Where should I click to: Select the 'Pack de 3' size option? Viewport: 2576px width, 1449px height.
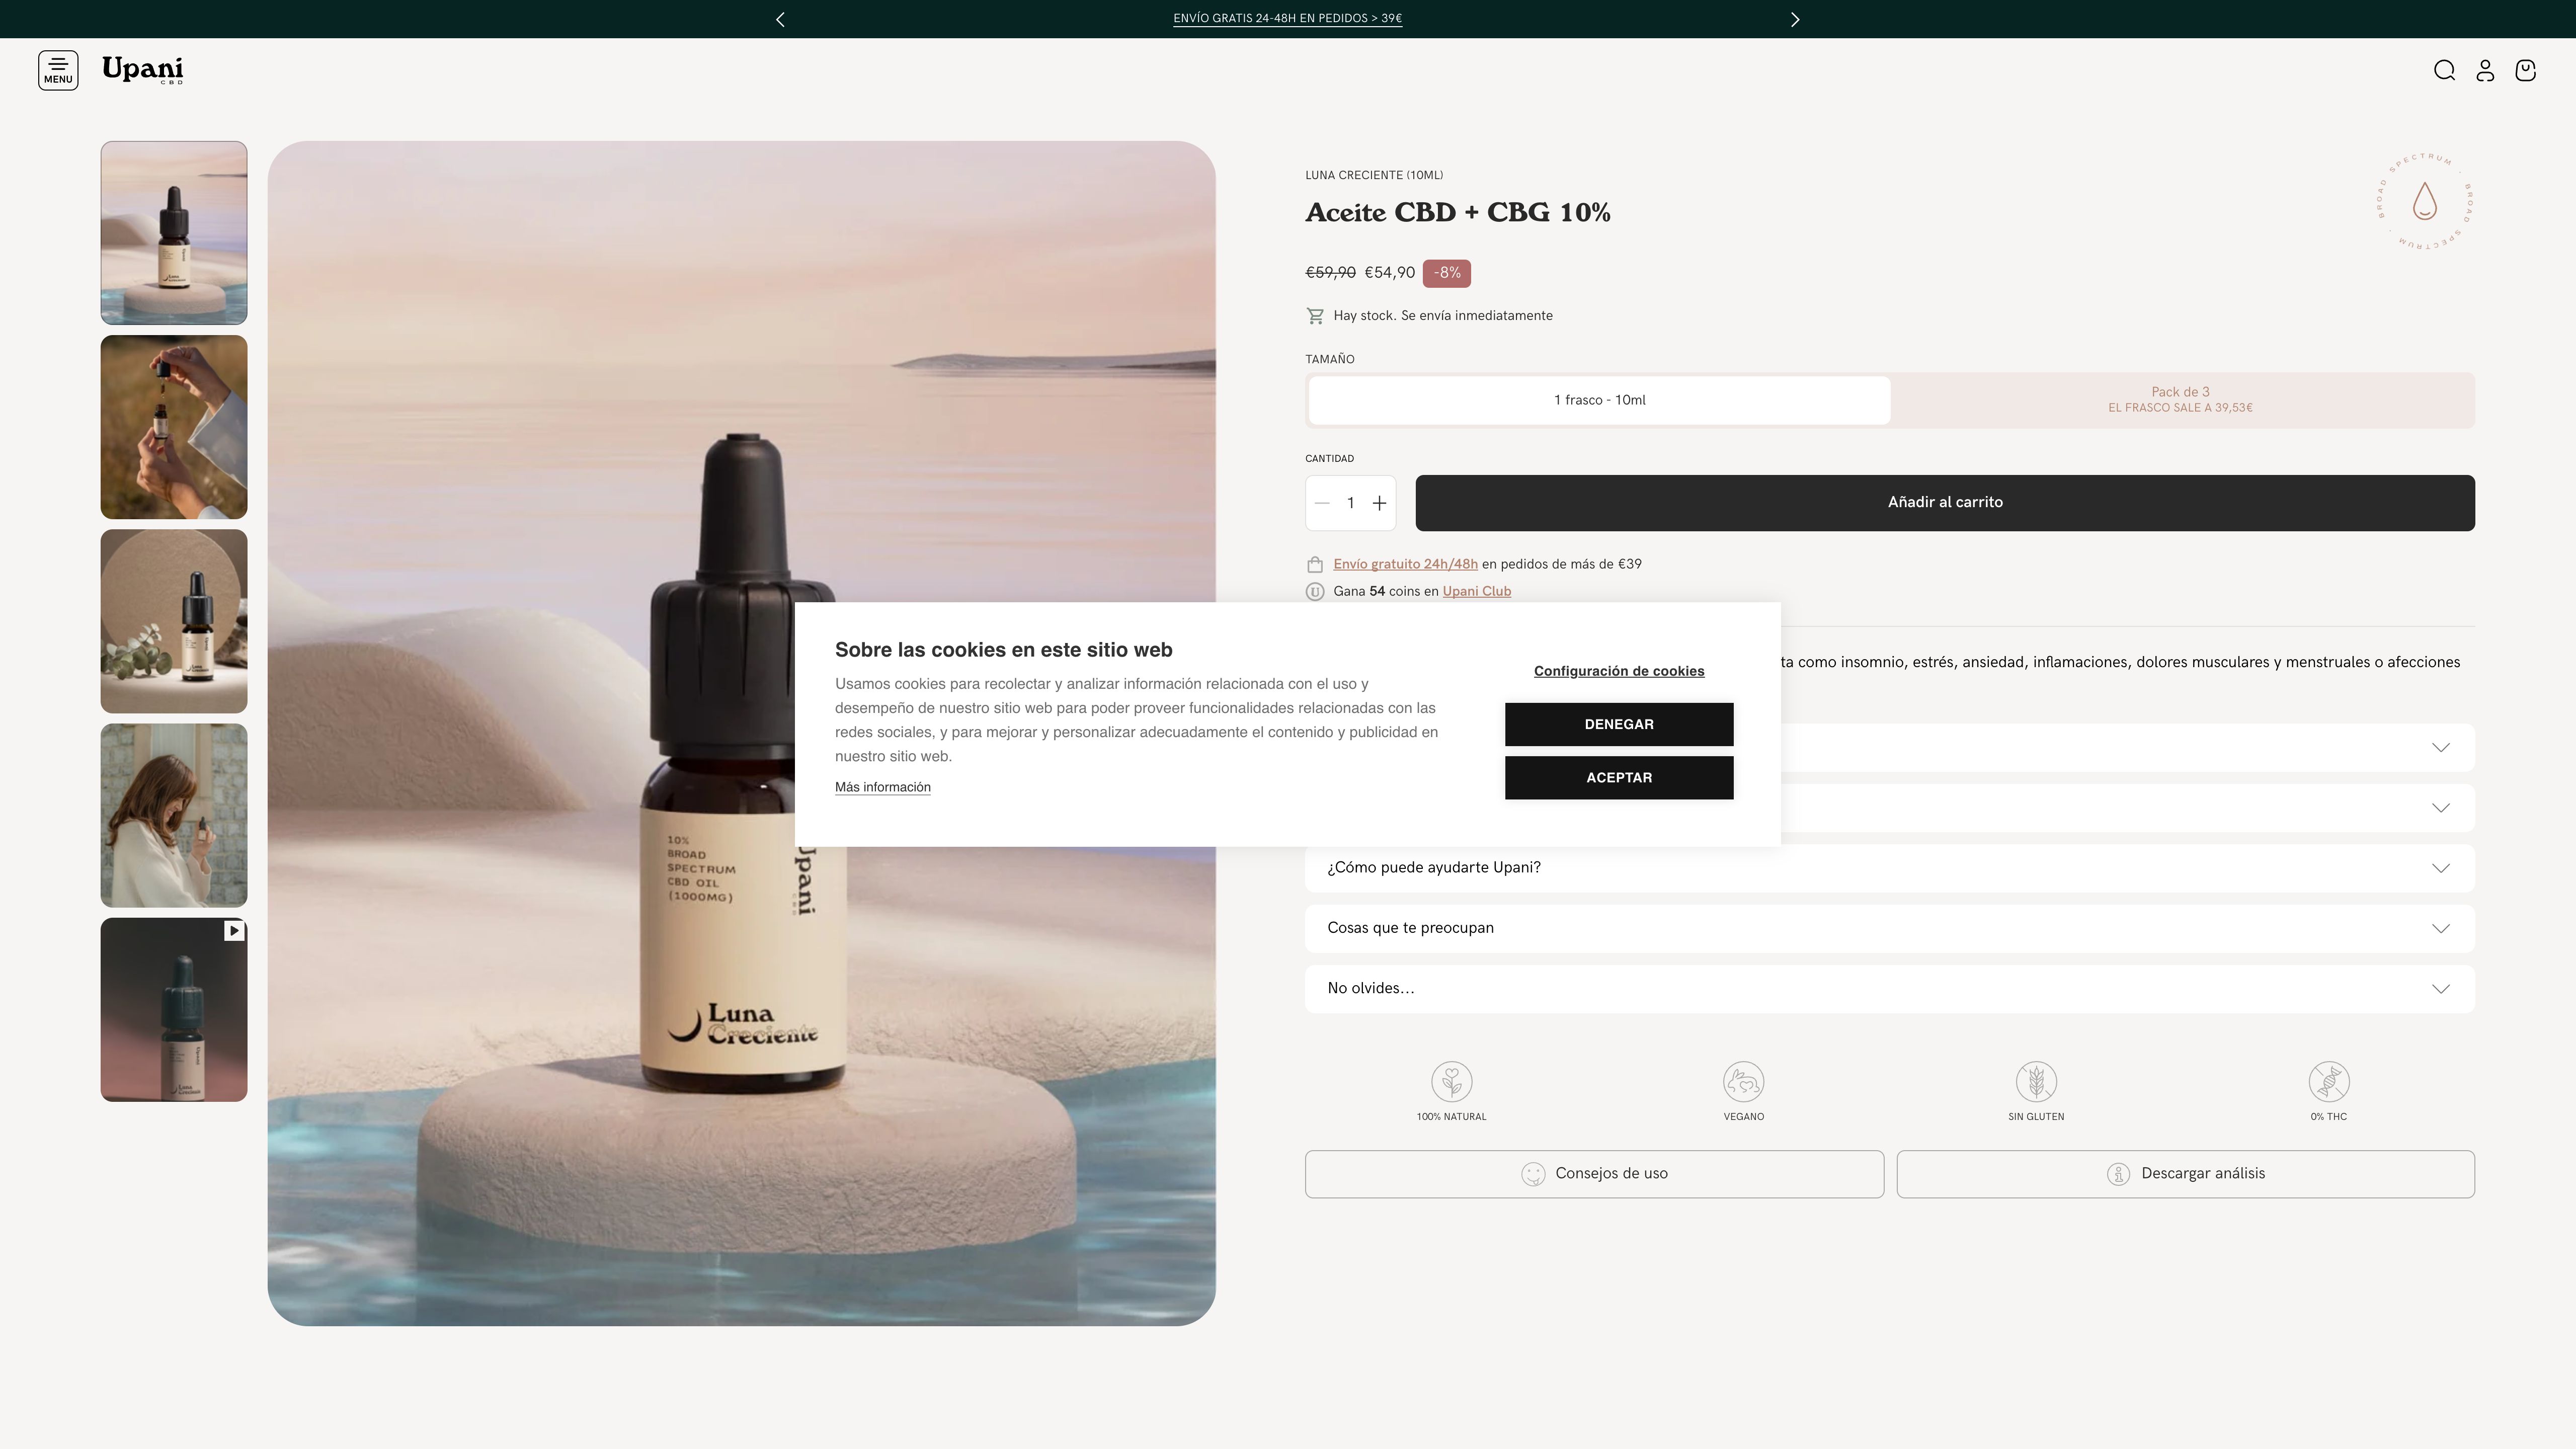pyautogui.click(x=2181, y=399)
